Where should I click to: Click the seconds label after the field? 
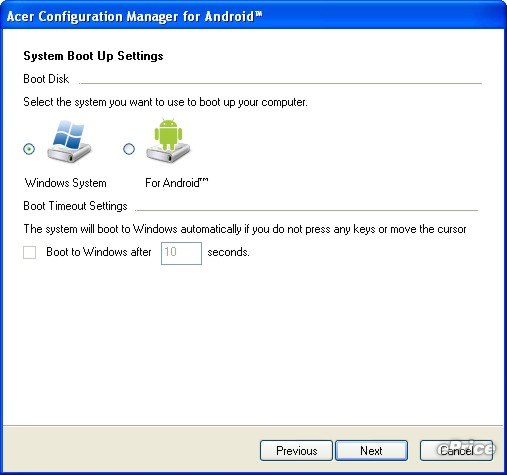coord(228,252)
